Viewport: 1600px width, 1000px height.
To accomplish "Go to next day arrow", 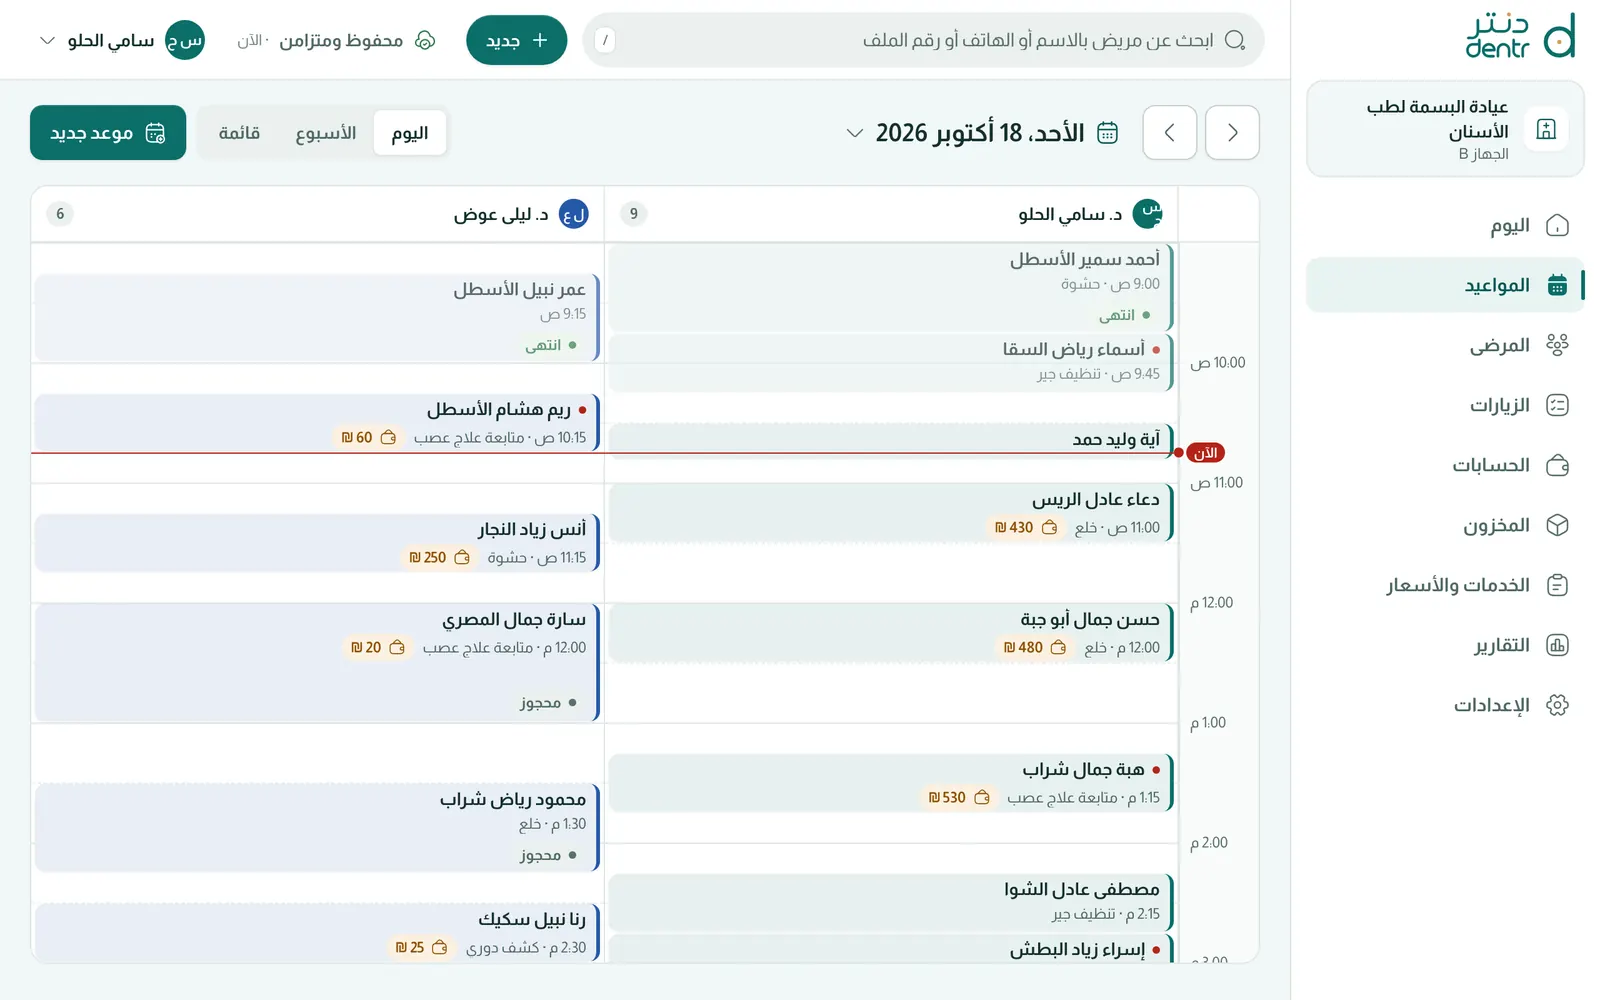I will (1169, 132).
